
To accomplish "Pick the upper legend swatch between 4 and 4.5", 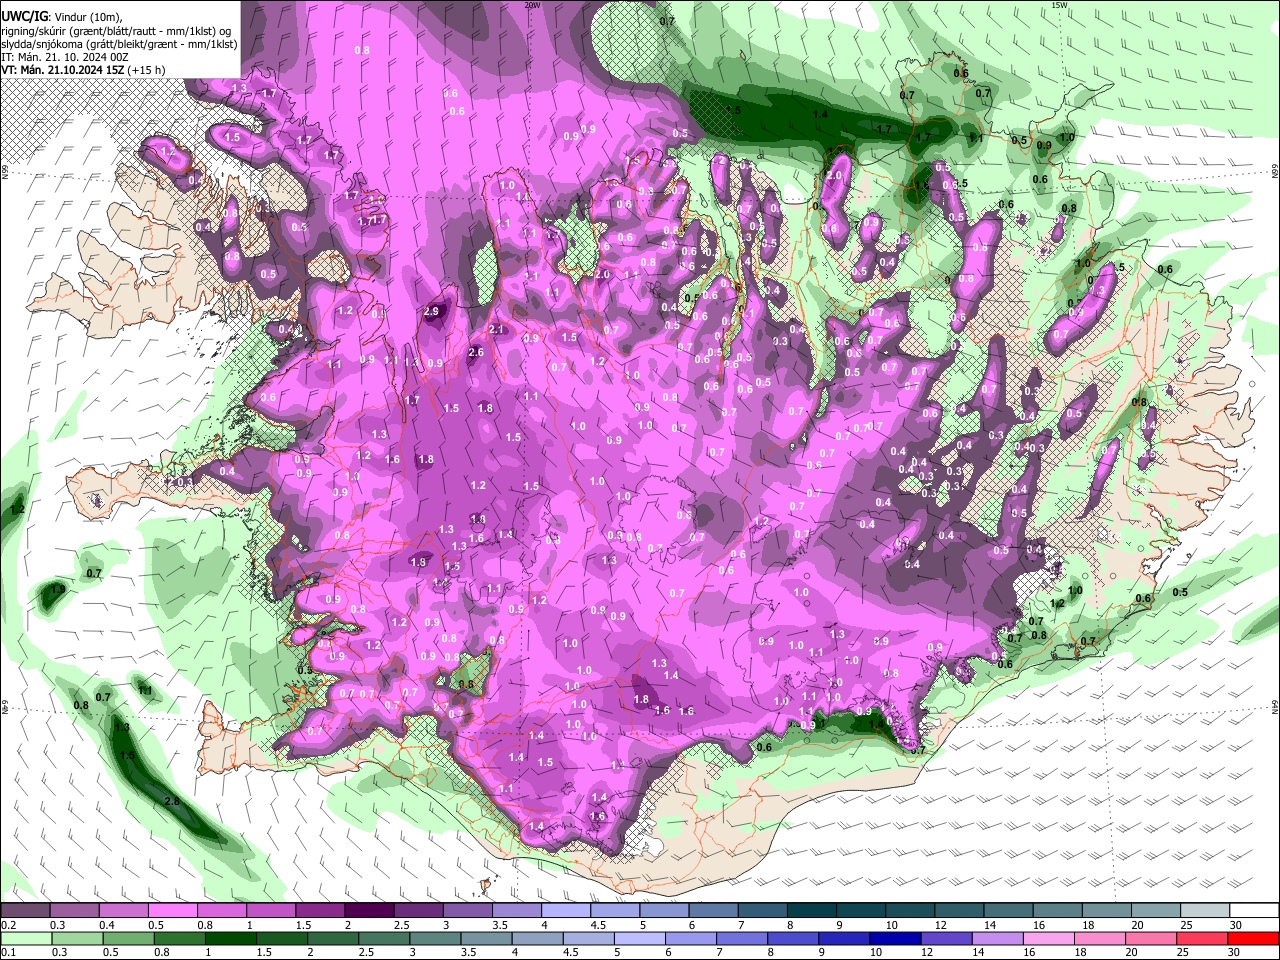I will [x=565, y=910].
